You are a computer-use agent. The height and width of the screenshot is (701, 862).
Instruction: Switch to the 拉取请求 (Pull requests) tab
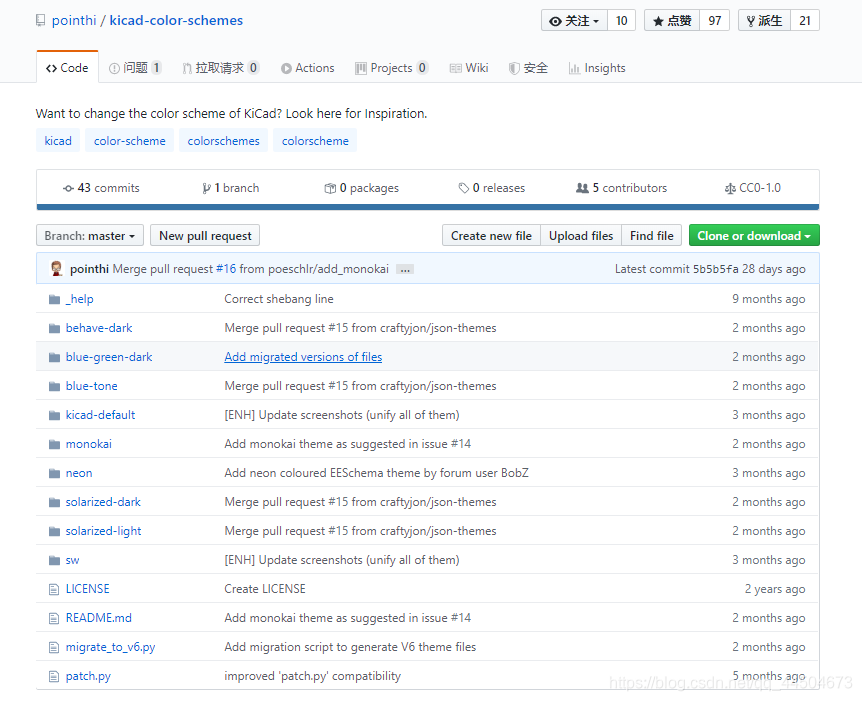(x=220, y=68)
